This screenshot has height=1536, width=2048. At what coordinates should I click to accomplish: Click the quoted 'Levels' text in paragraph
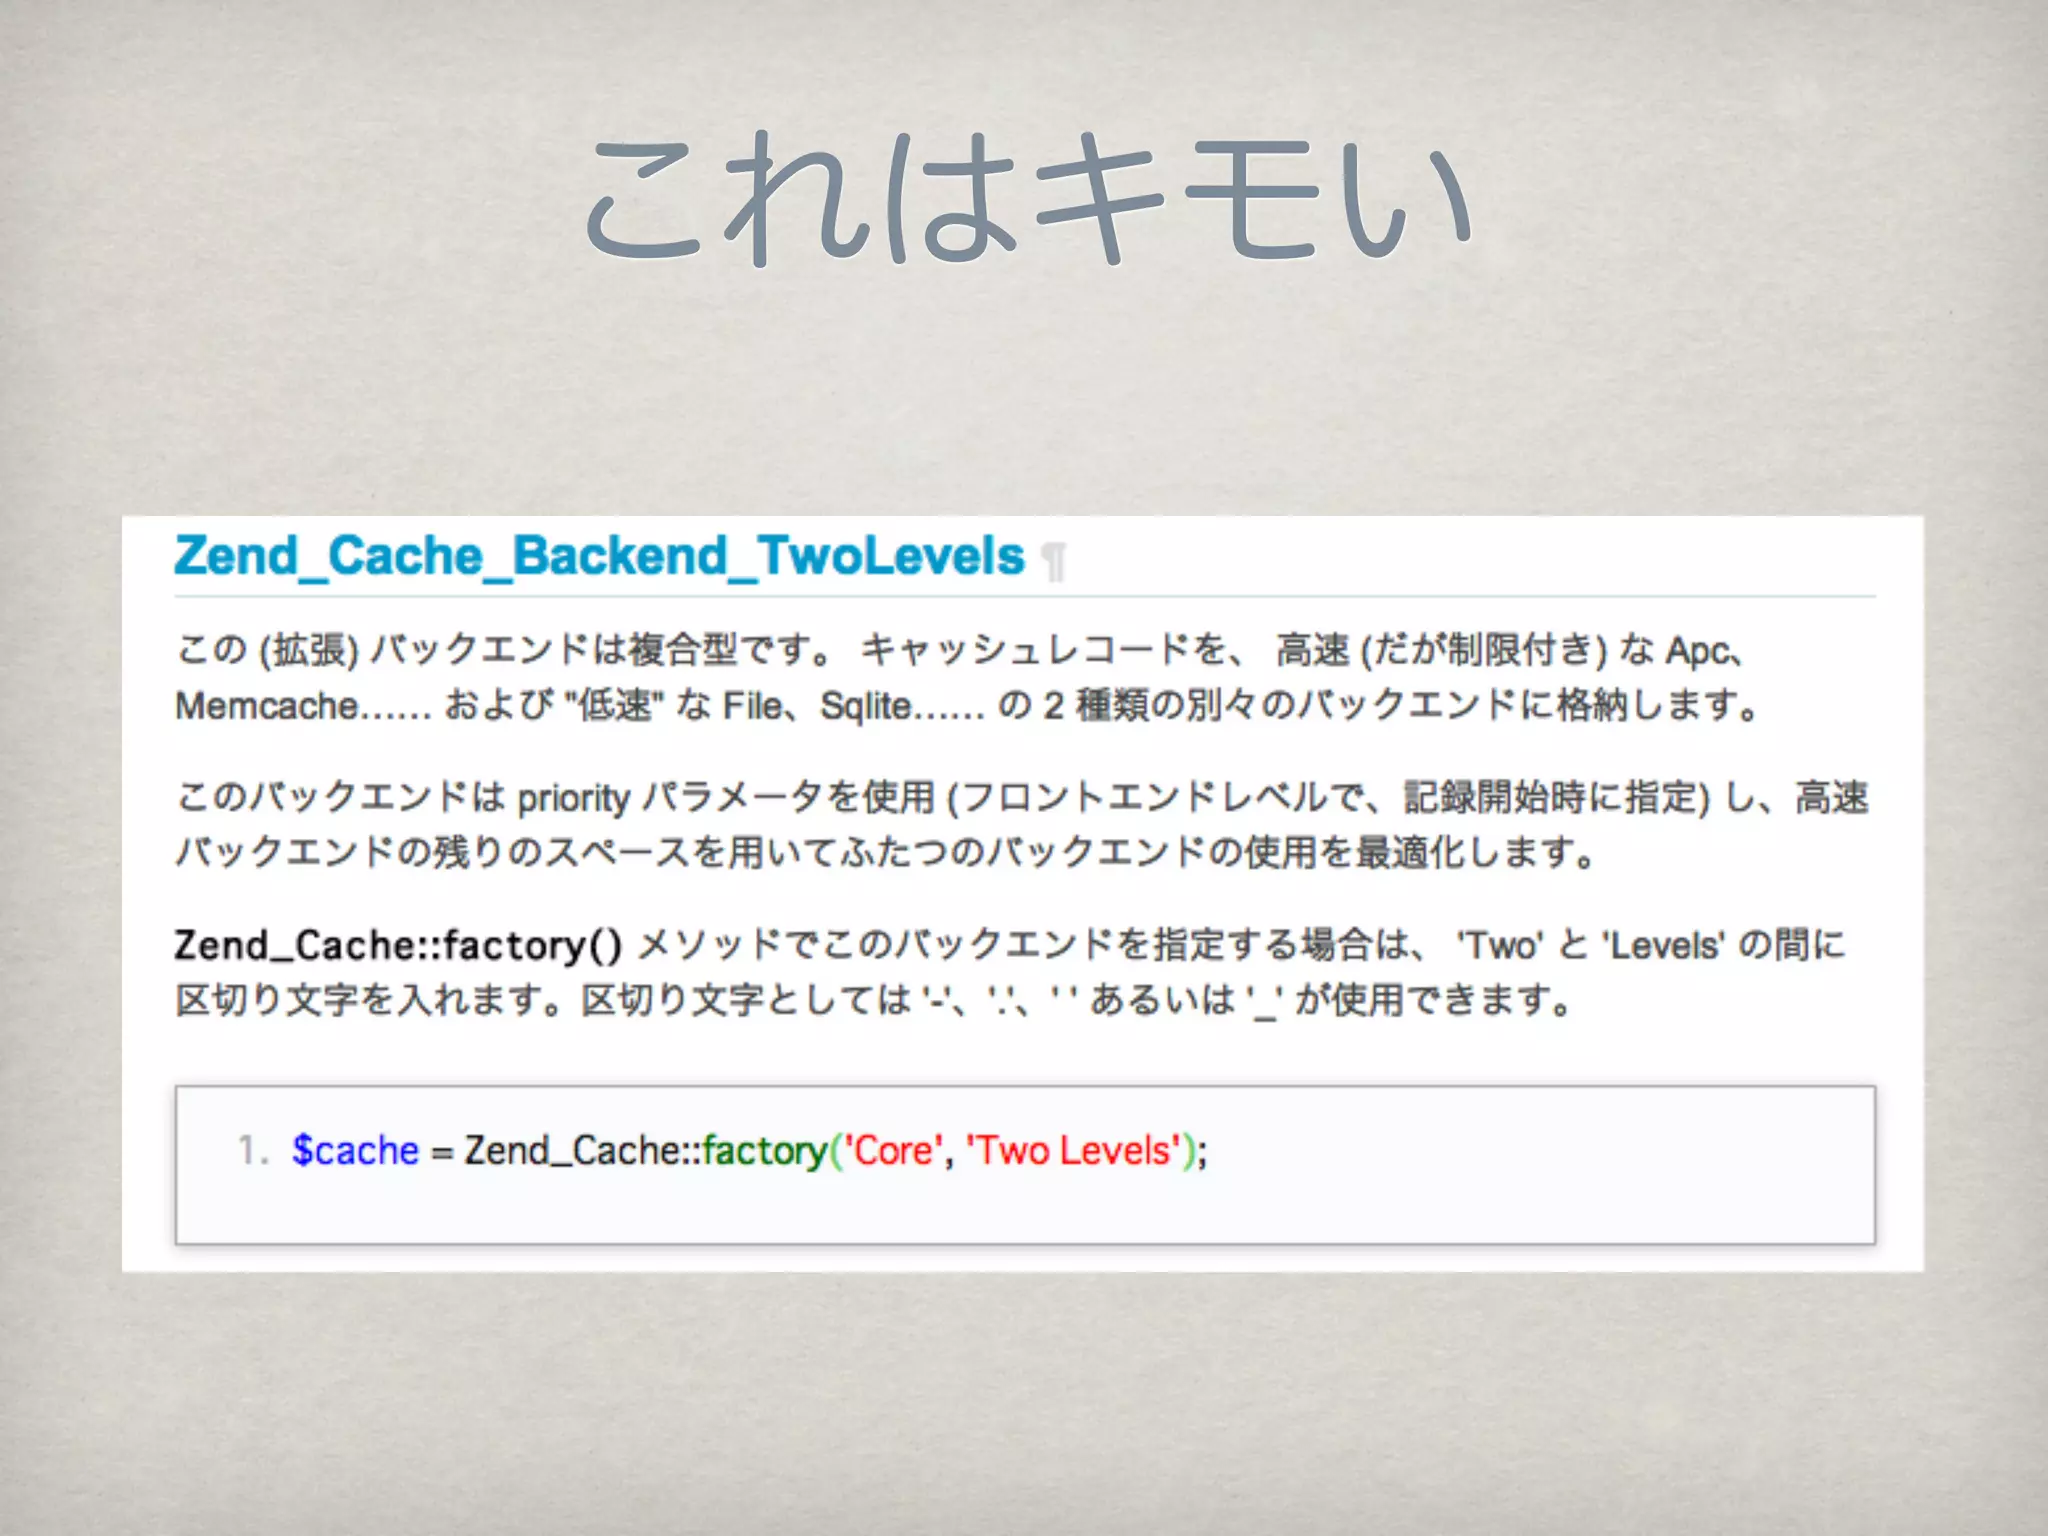coord(1664,944)
